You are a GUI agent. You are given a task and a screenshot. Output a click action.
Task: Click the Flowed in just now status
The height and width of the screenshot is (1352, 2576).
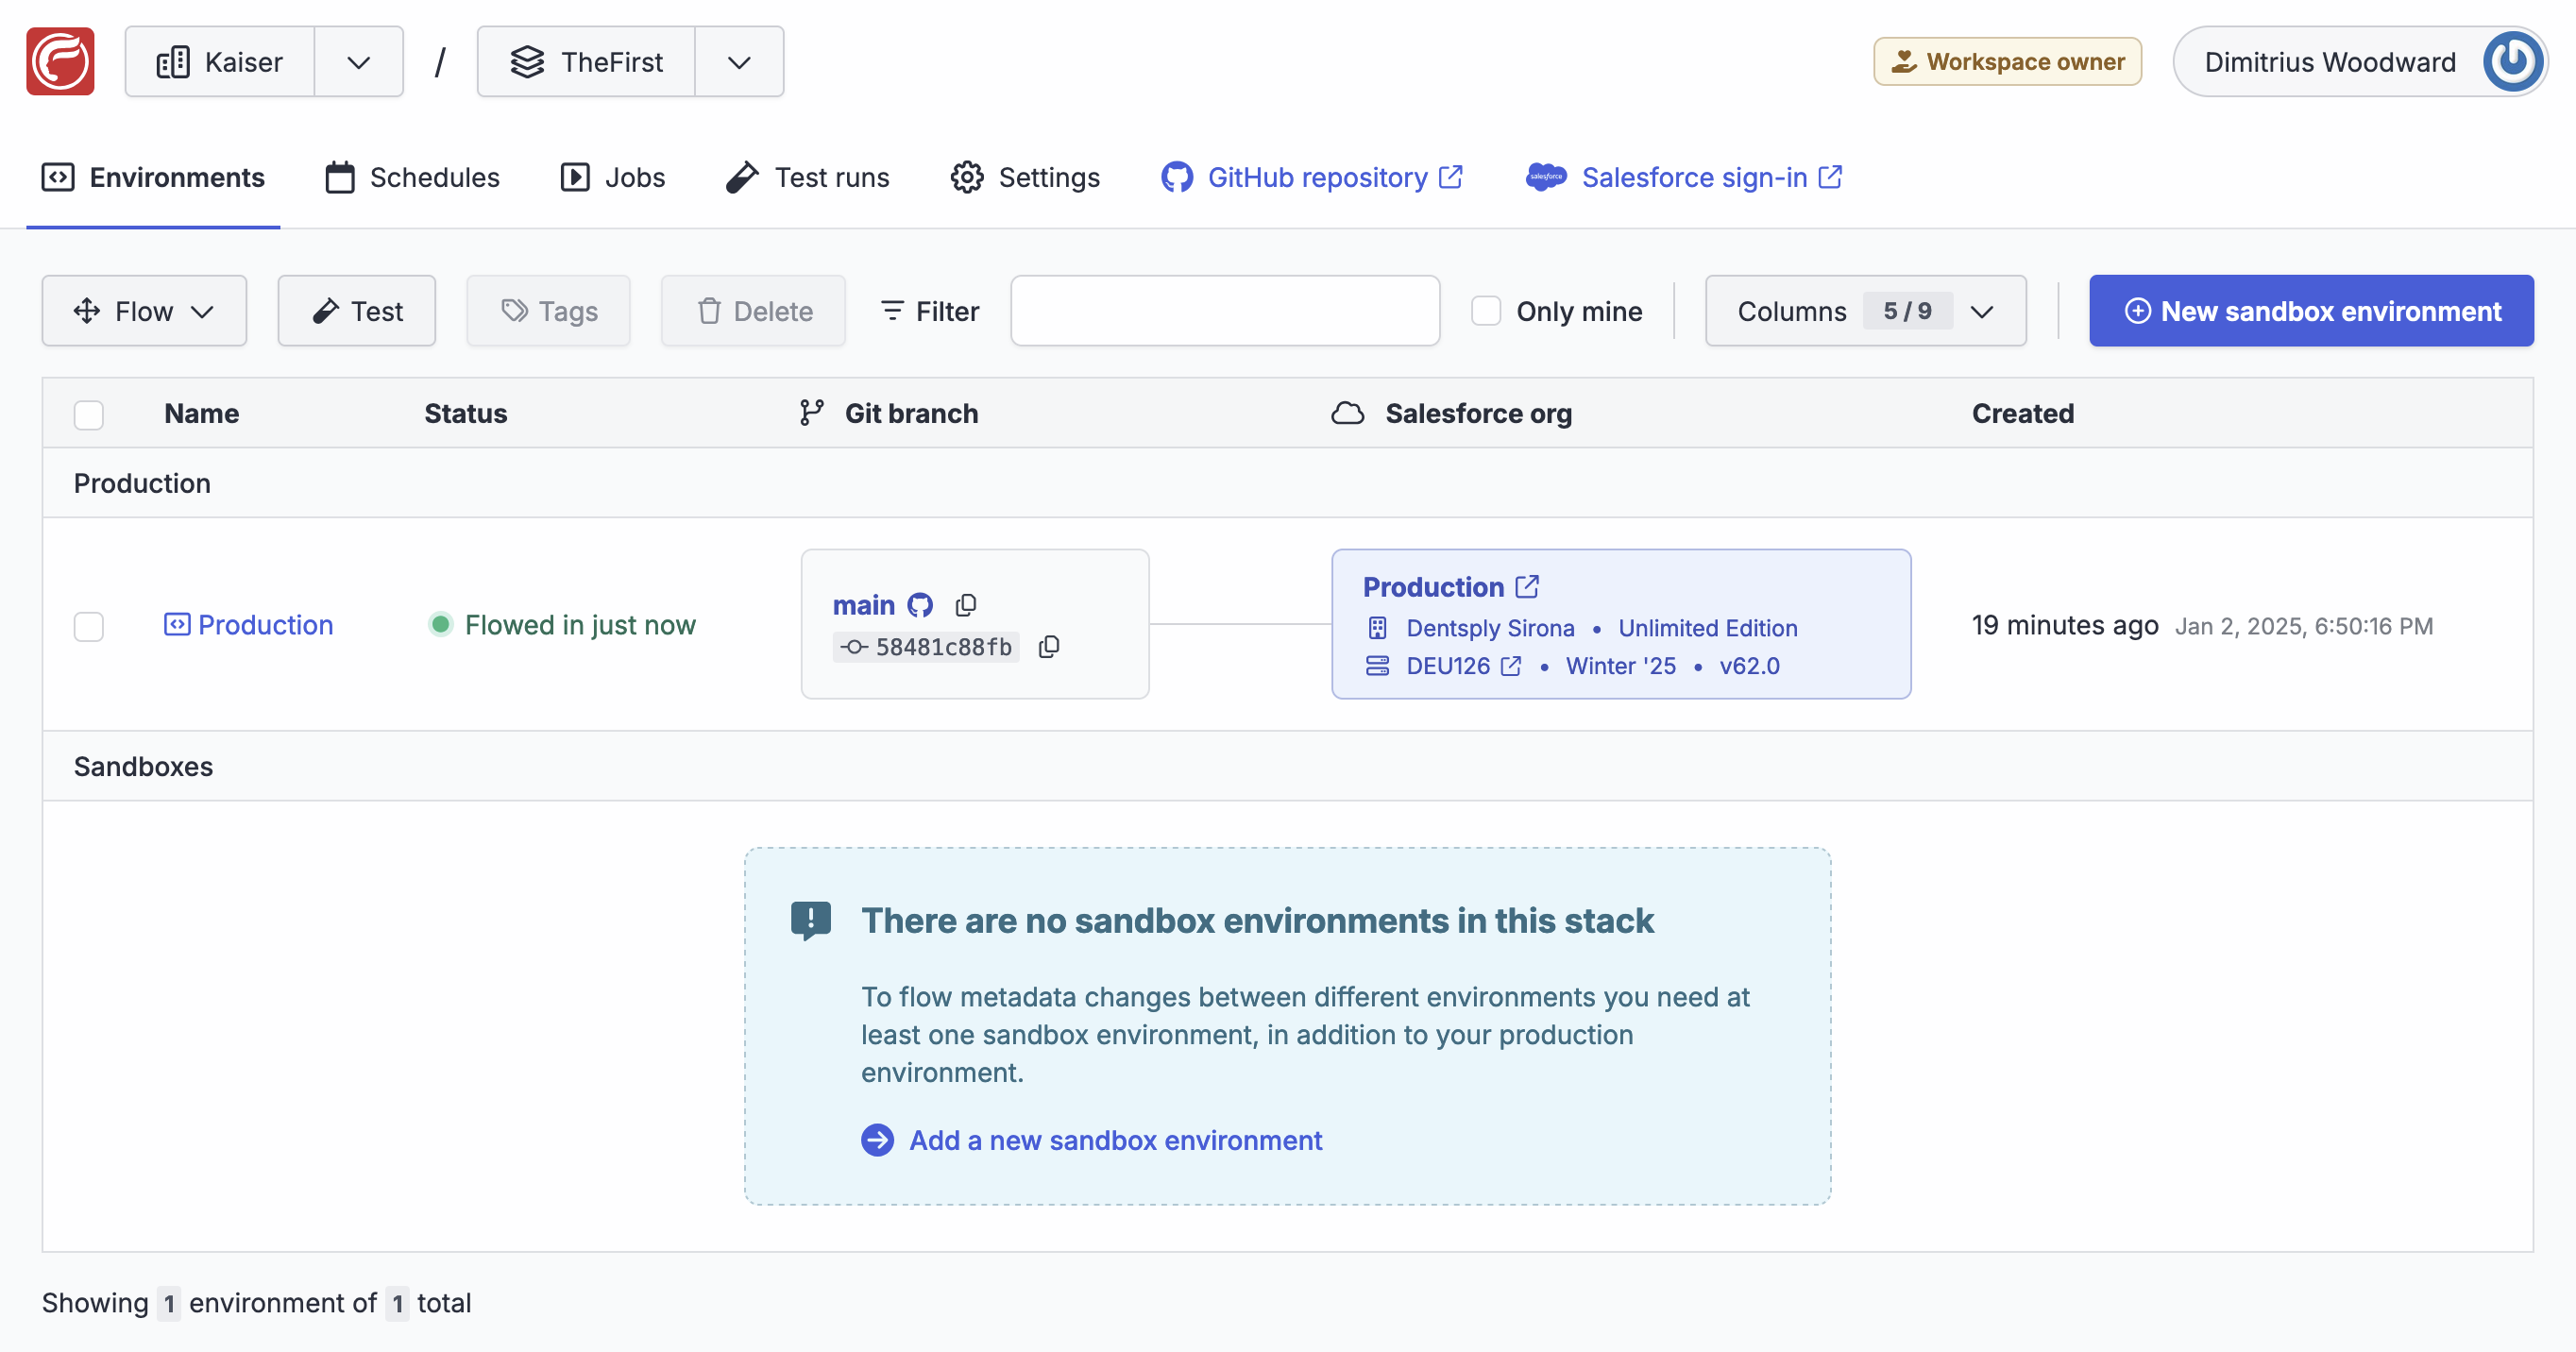[580, 625]
